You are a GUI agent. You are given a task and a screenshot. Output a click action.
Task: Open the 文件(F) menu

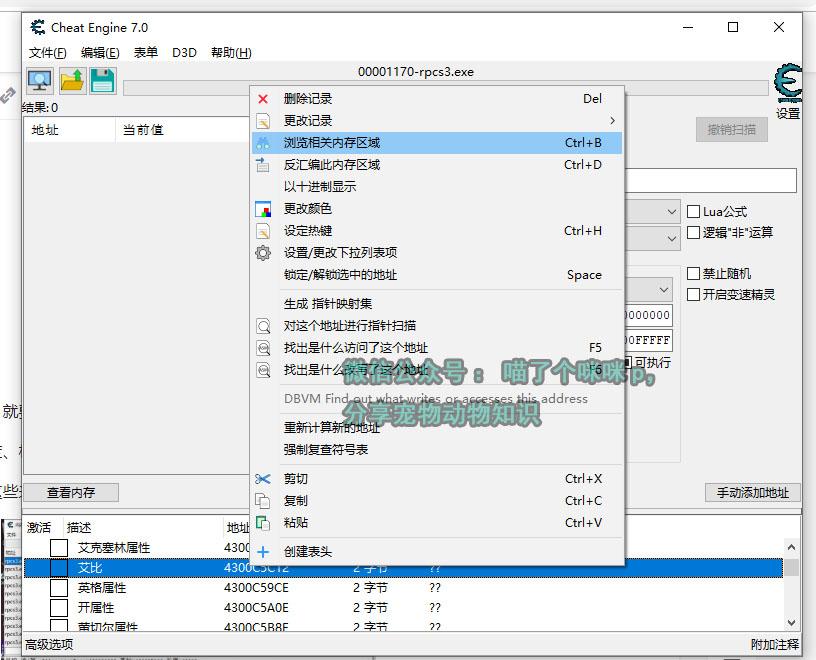tap(47, 53)
